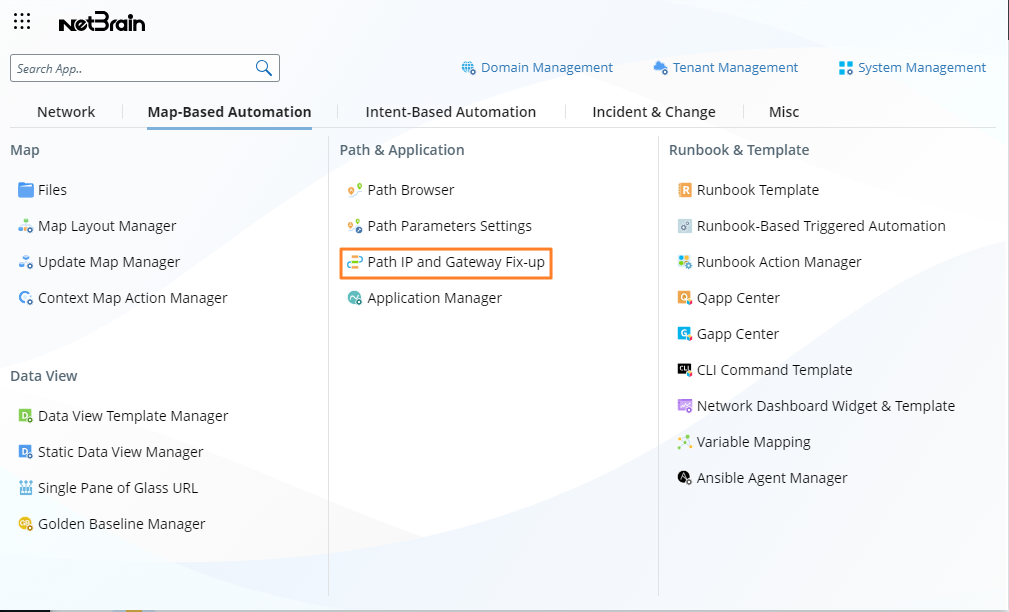The height and width of the screenshot is (612, 1009).
Task: Click the app grid launcher icon
Action: 22,21
